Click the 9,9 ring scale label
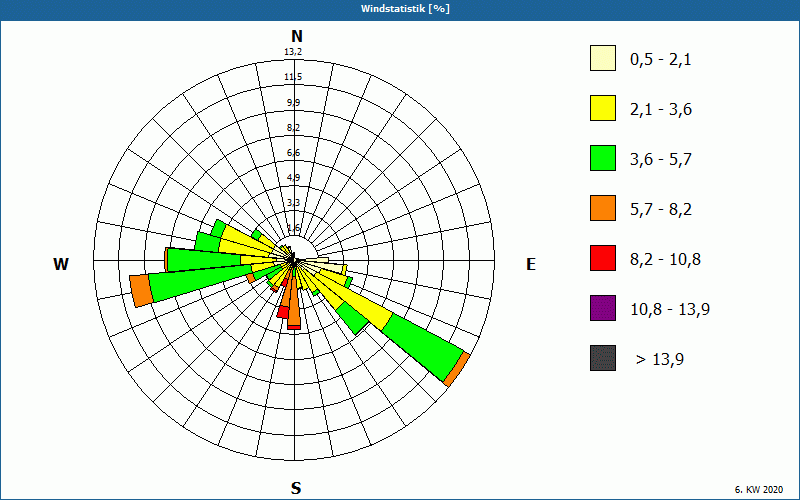This screenshot has height=500, width=800. (x=293, y=103)
